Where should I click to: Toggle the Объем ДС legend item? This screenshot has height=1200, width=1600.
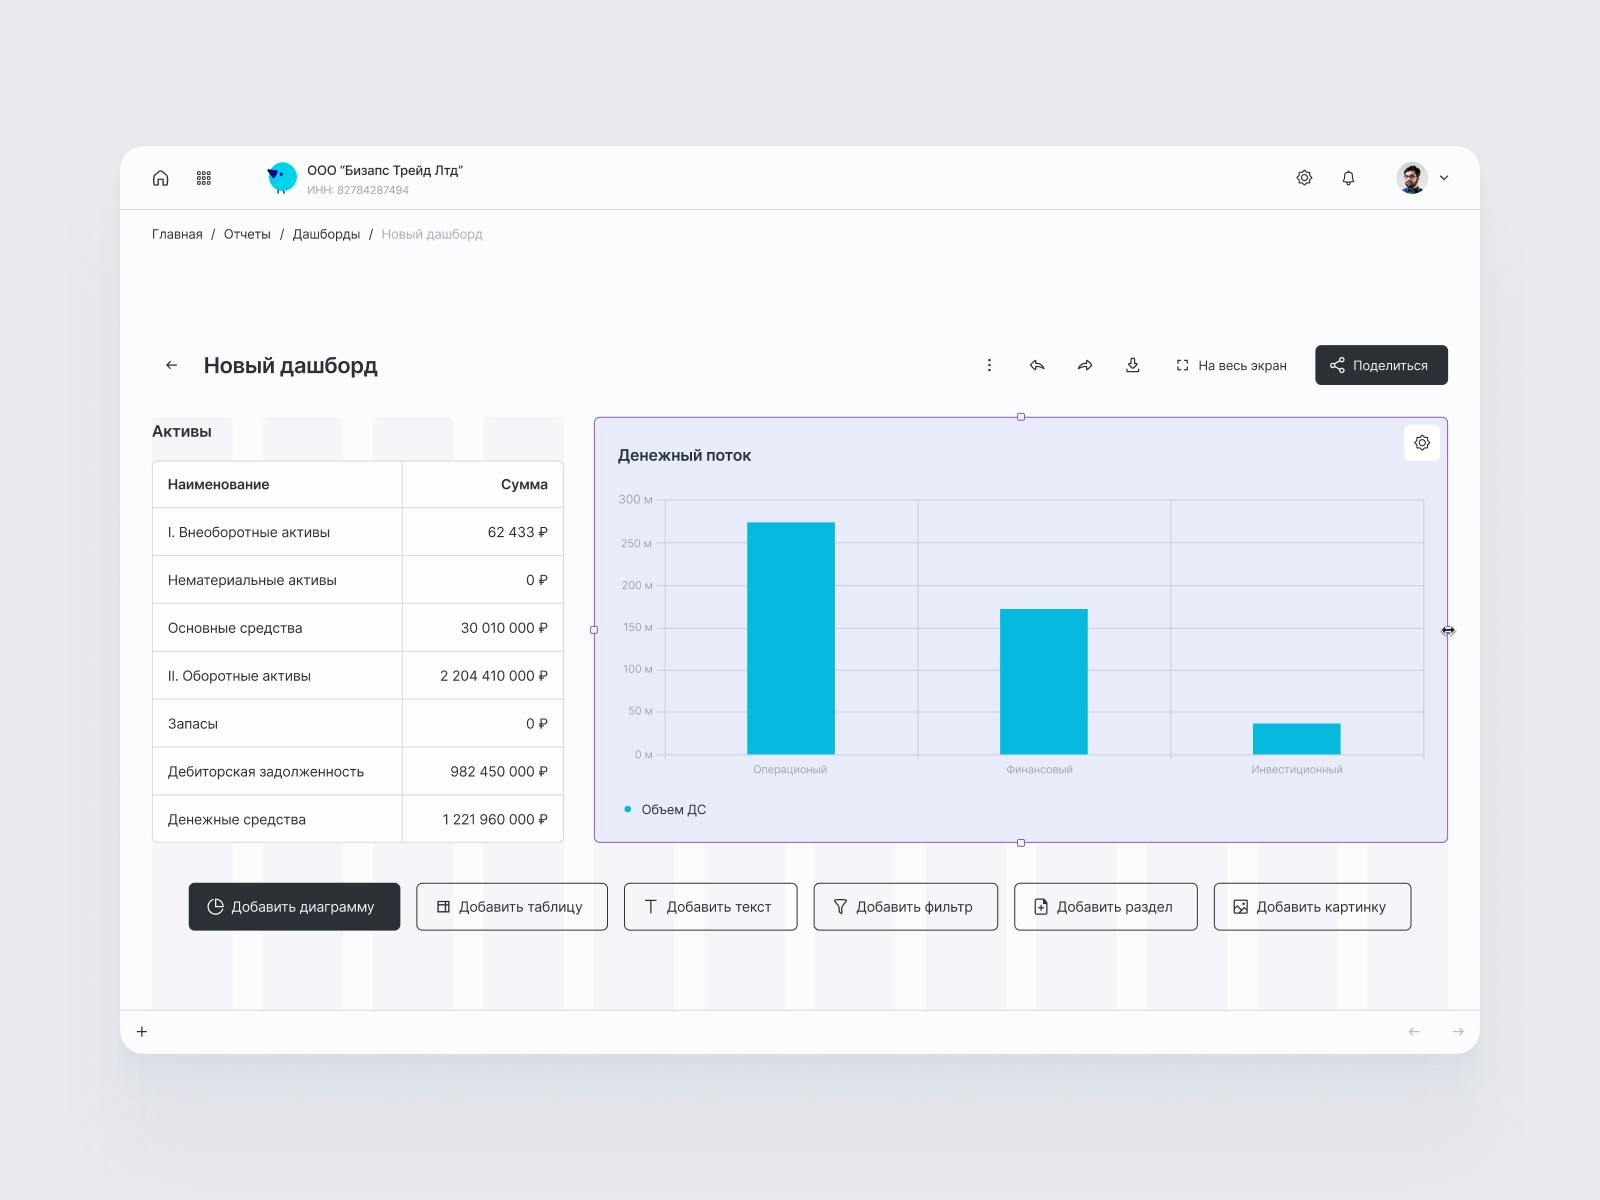tap(665, 810)
